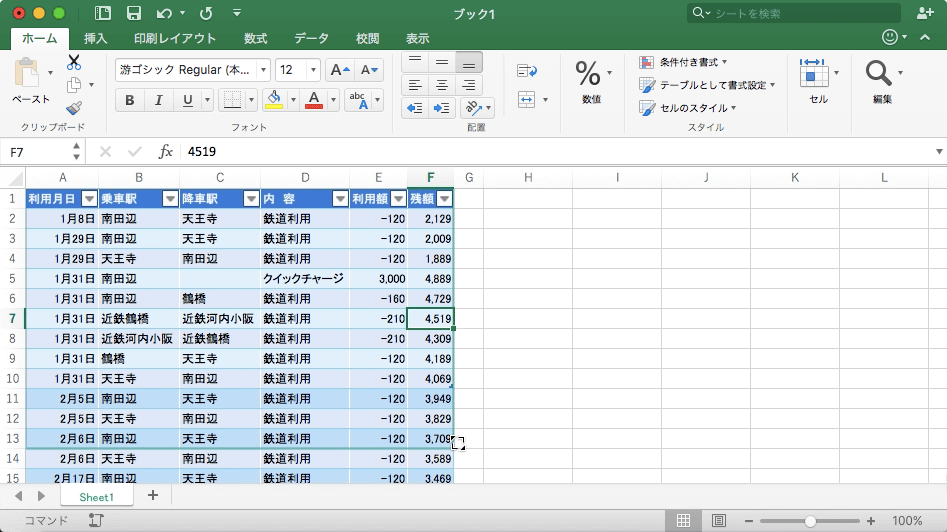Add a new sheet with the plus button
The image size is (947, 532).
(x=153, y=496)
